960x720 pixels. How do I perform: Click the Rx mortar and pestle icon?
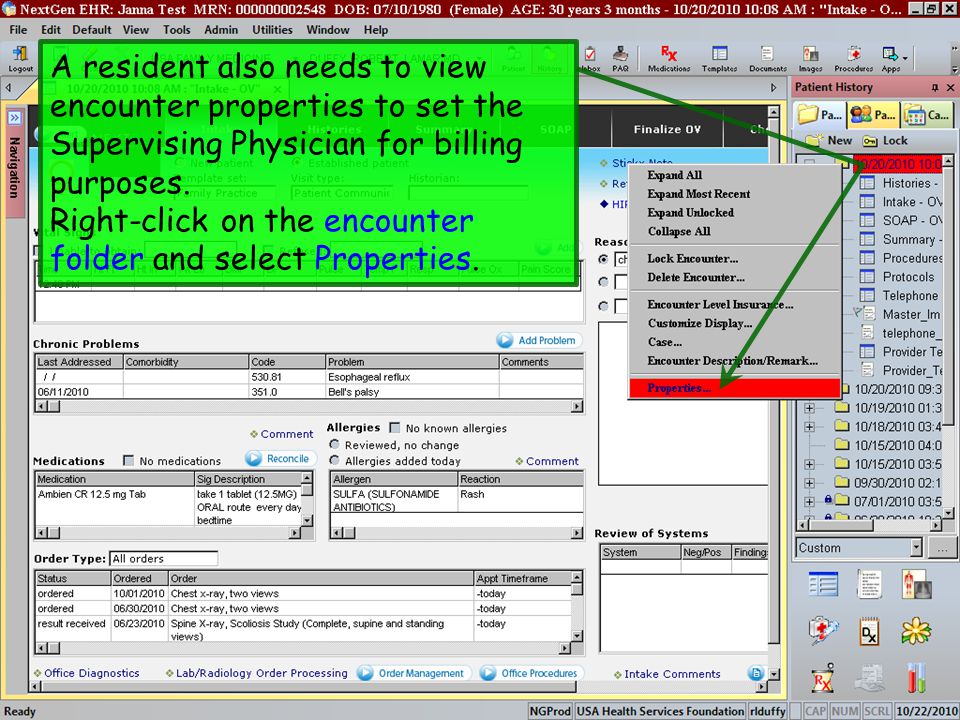tap(823, 678)
